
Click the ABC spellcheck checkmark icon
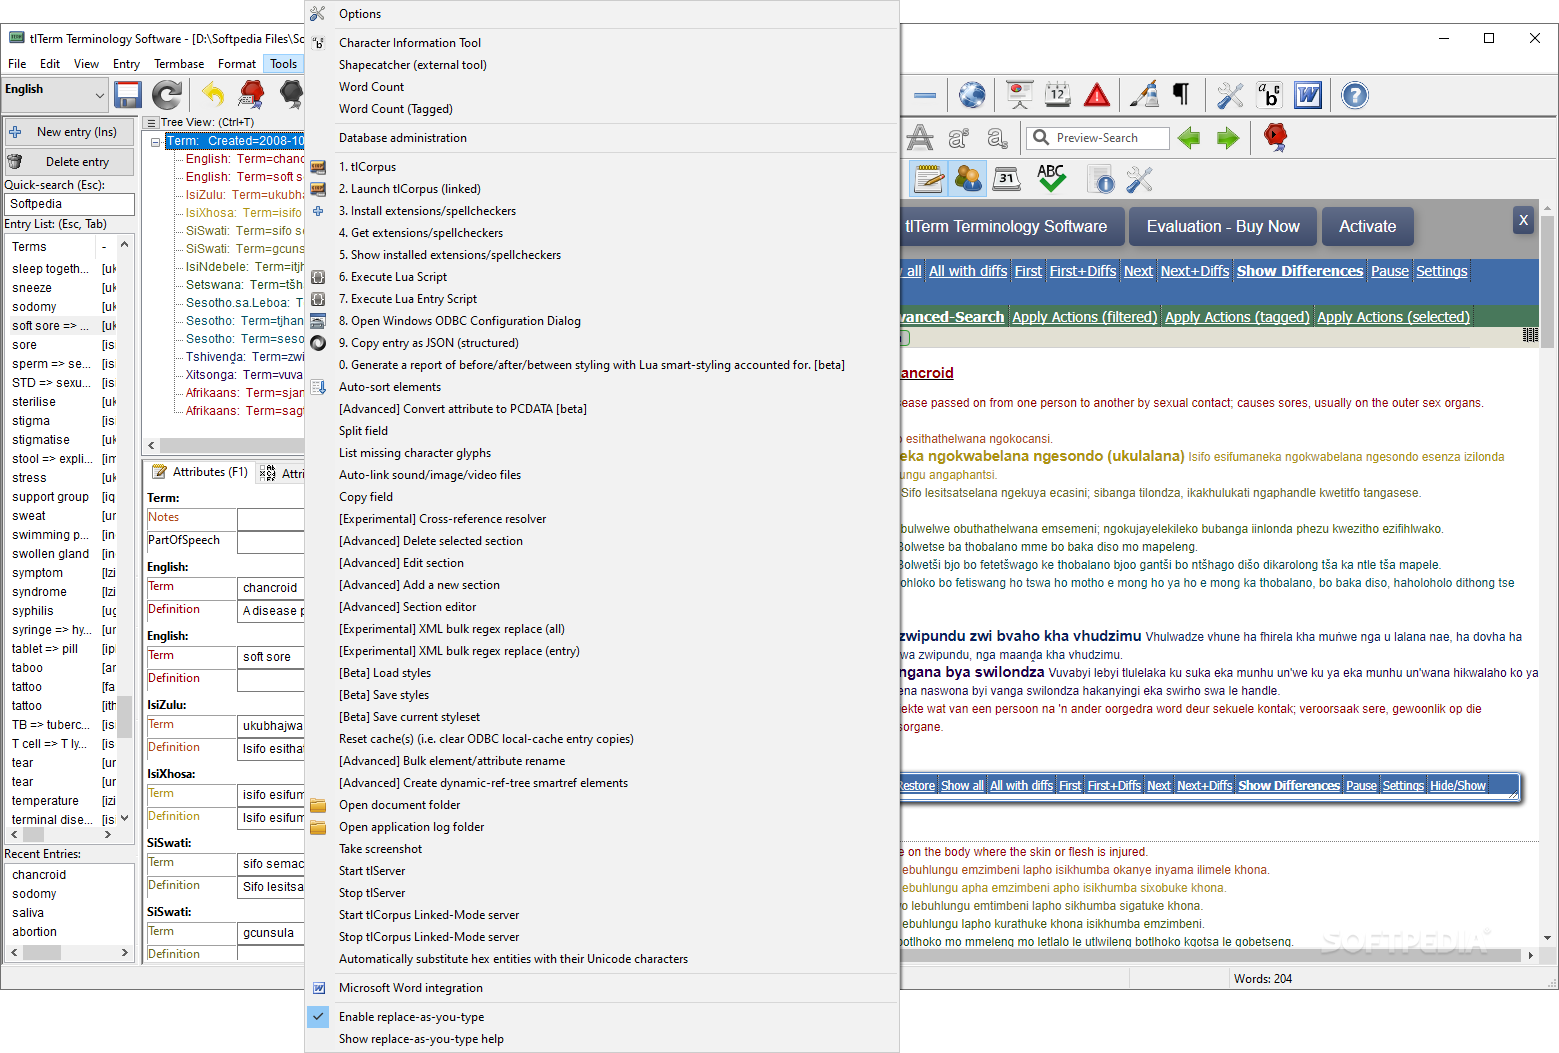click(1051, 179)
